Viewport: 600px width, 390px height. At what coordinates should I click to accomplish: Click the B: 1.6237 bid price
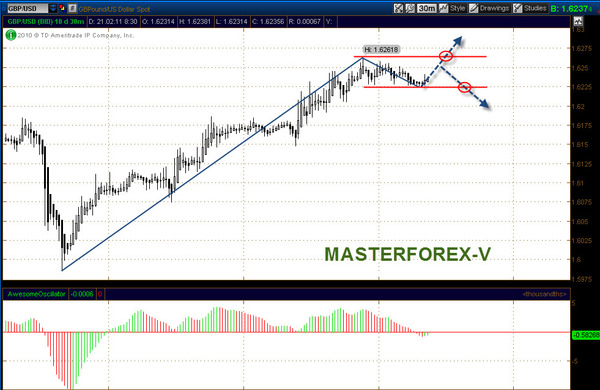(x=571, y=8)
